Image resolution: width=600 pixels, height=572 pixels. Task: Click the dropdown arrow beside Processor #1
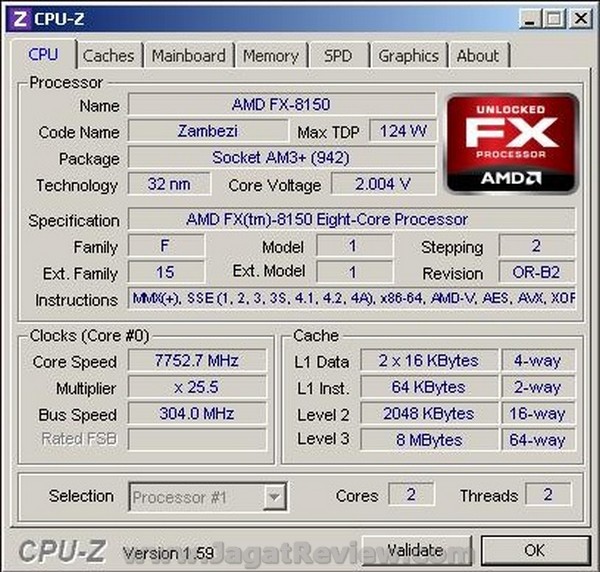tap(274, 497)
